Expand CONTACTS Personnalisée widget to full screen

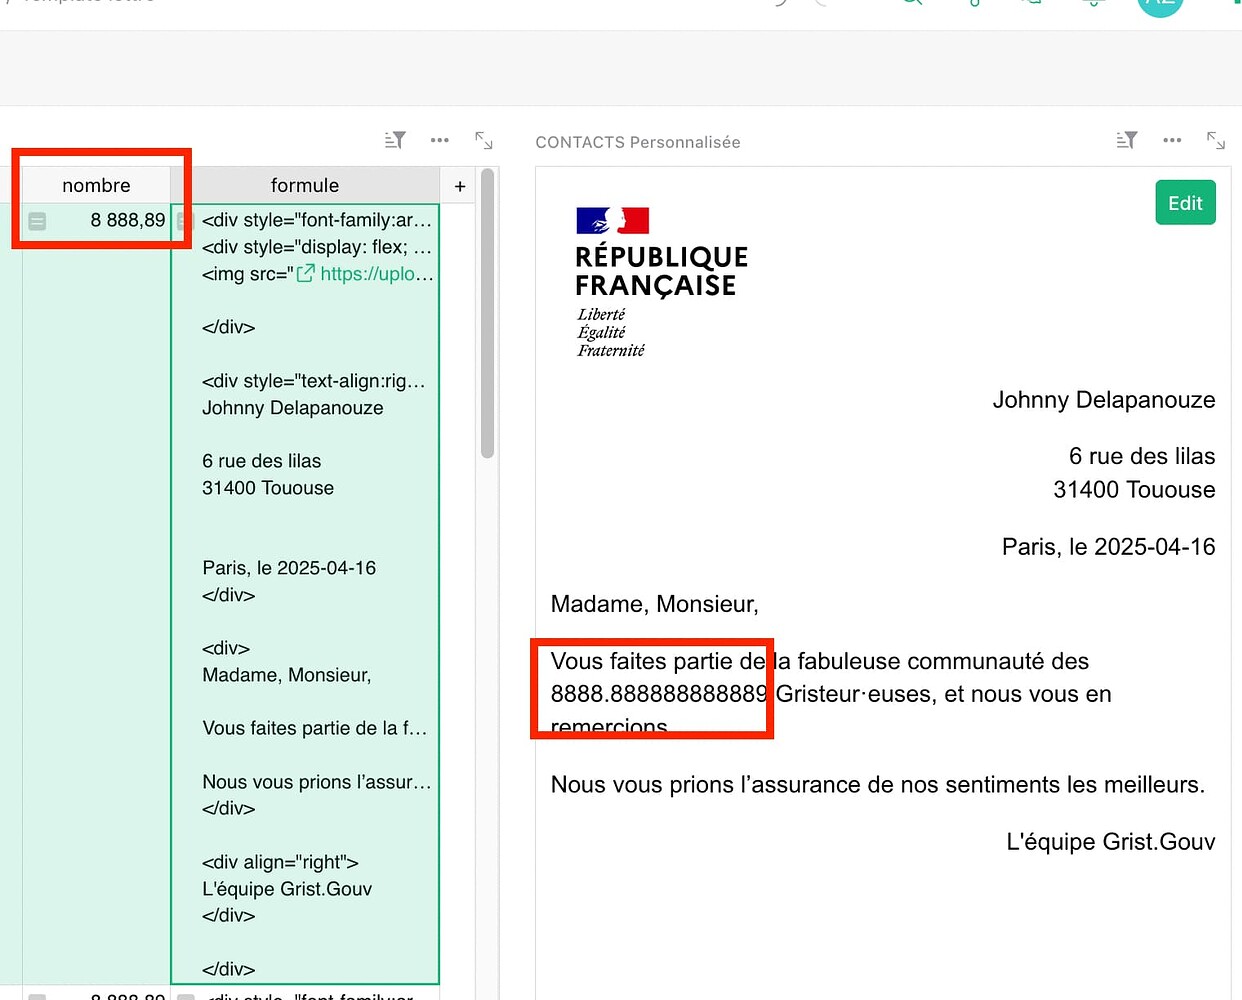click(1216, 140)
